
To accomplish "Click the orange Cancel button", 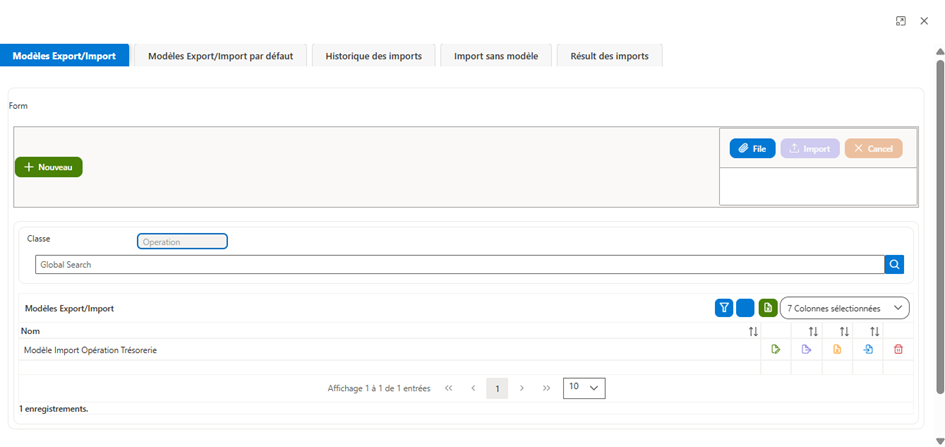I will [873, 148].
